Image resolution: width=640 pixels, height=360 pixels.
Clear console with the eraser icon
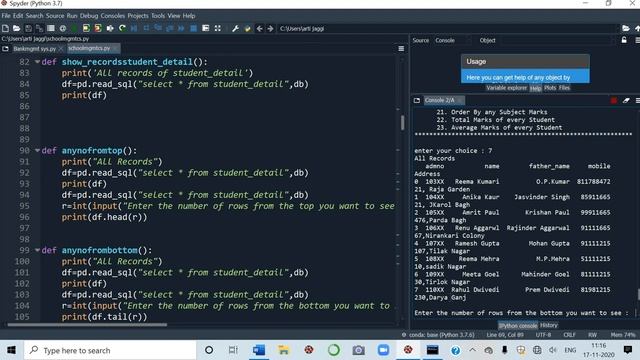[626, 100]
